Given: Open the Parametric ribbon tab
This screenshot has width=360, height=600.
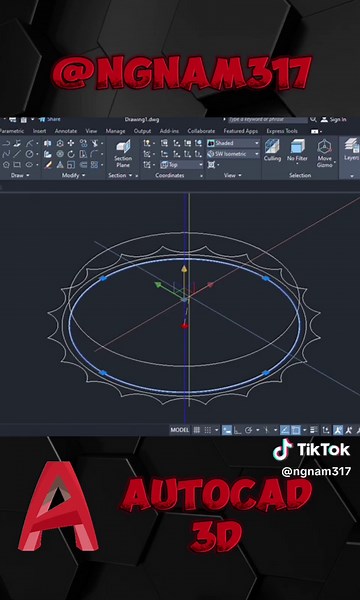Looking at the screenshot, I should tap(12, 131).
